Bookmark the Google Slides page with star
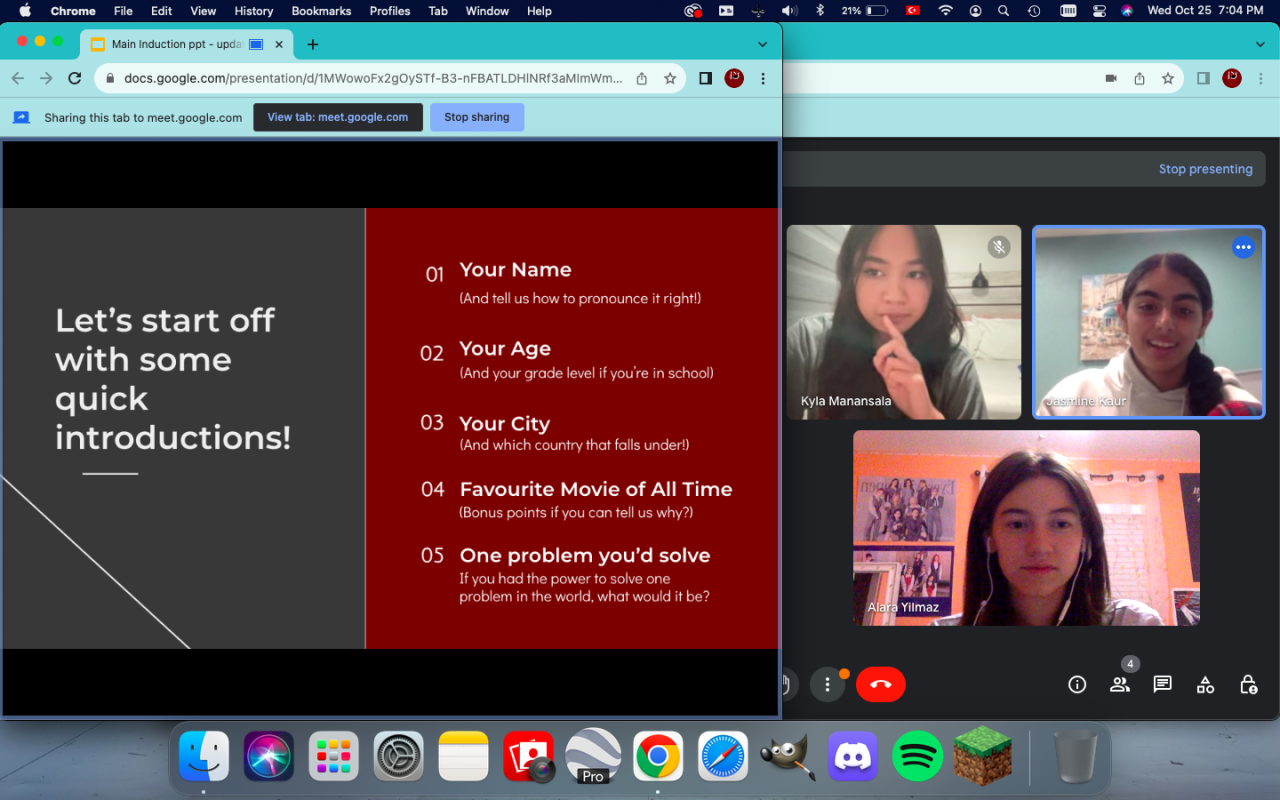Screen dimensions: 1280x800 point(670,79)
